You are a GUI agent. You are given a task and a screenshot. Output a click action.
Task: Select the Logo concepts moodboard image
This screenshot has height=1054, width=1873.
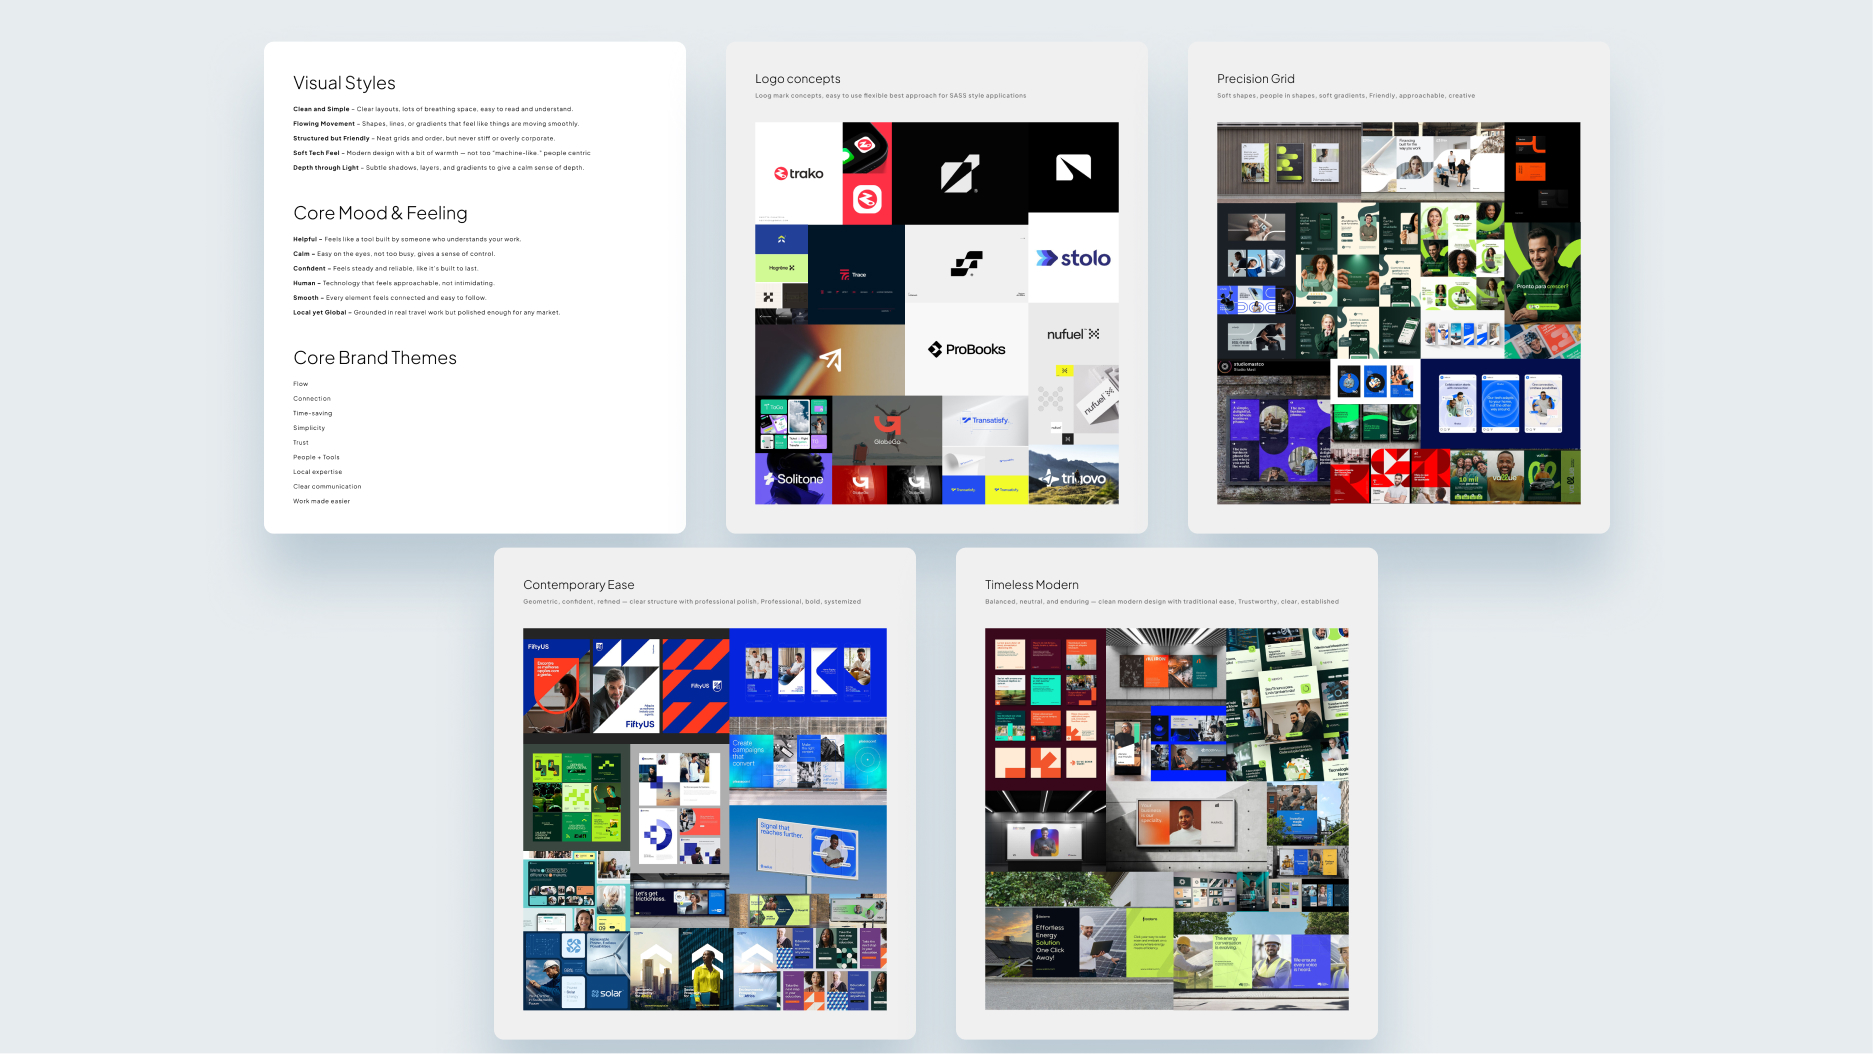937,313
